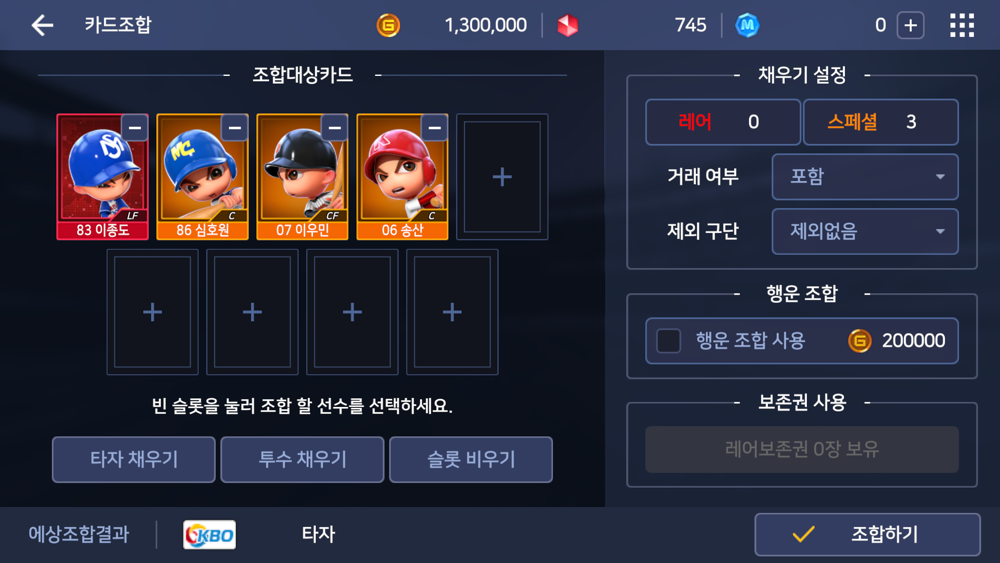The width and height of the screenshot is (1000, 563).
Task: Open the grid menu icon
Action: pyautogui.click(x=962, y=26)
